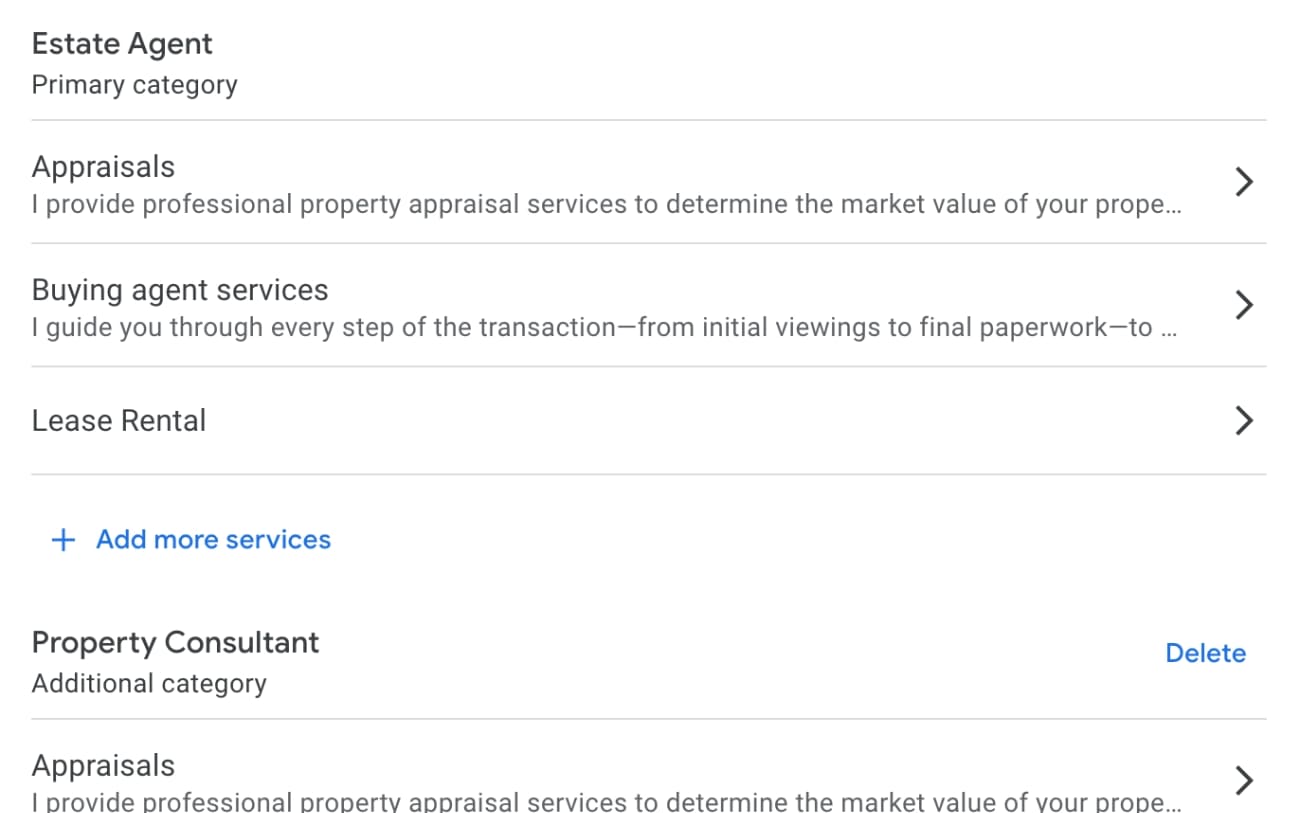Click the Property Consultant category heading
The image size is (1300, 813).
[x=175, y=642]
